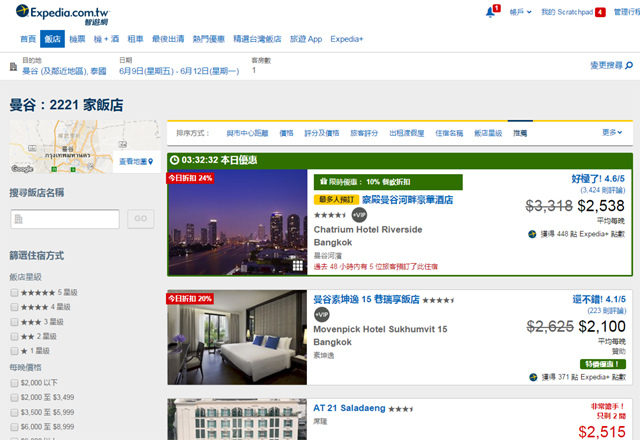Screen dimensions: 640x440
Task: Sort results by 評分及價格
Action: click(322, 133)
